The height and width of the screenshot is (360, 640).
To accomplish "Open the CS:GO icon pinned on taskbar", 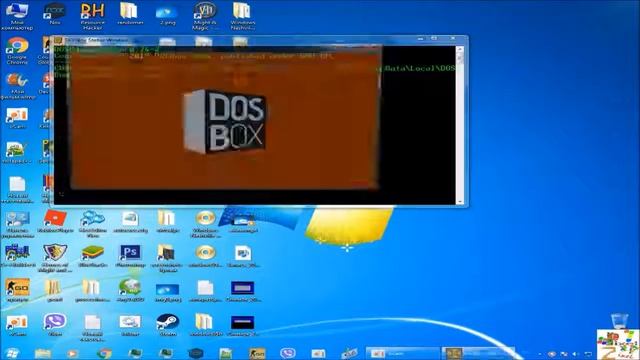I will pos(257,353).
